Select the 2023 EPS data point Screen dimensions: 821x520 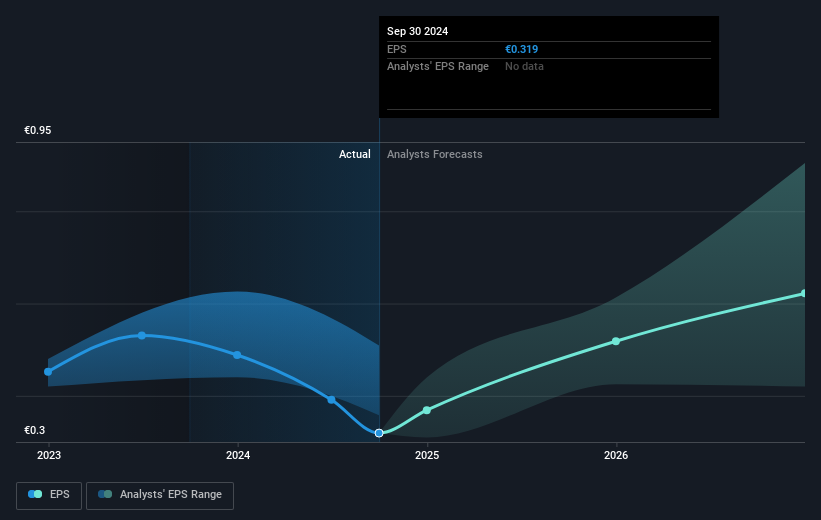pyautogui.click(x=48, y=372)
